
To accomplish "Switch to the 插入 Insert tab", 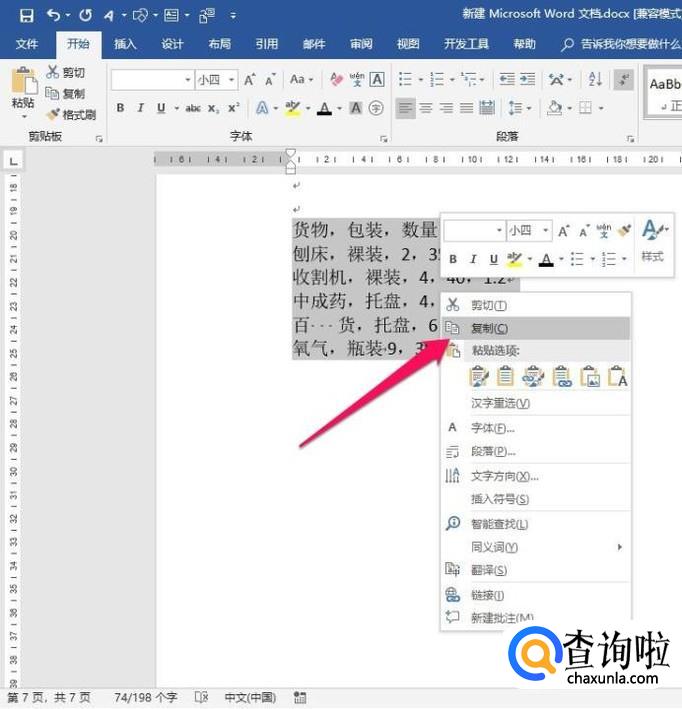I will tap(125, 44).
